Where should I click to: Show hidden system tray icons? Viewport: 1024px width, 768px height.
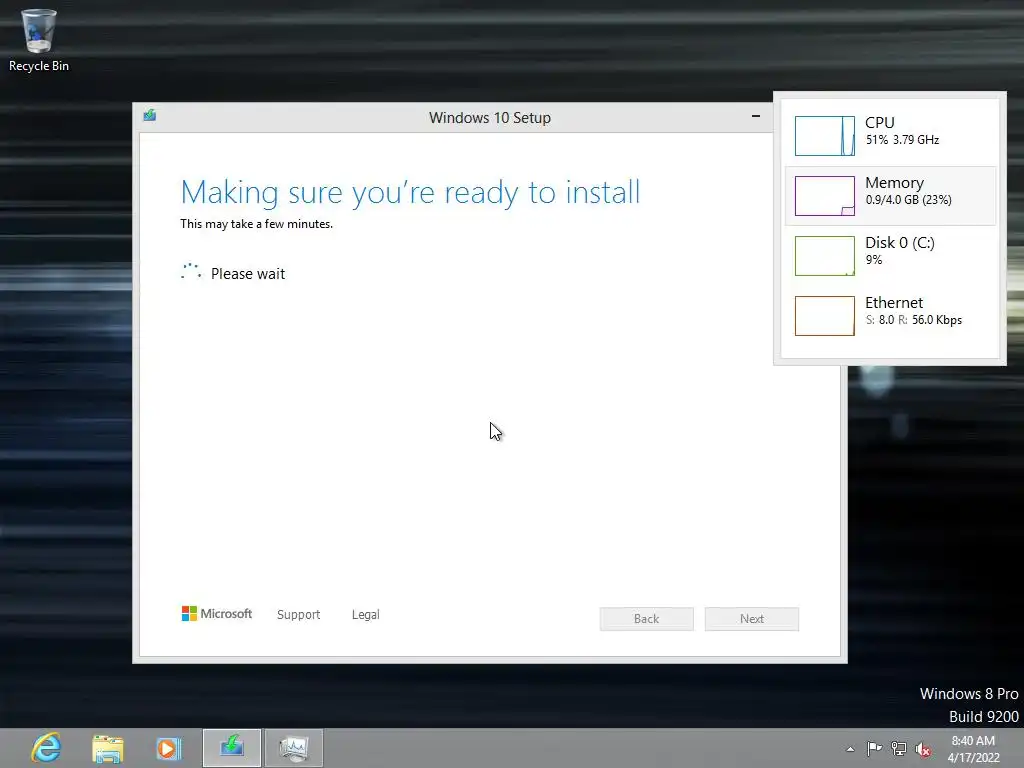pos(850,749)
